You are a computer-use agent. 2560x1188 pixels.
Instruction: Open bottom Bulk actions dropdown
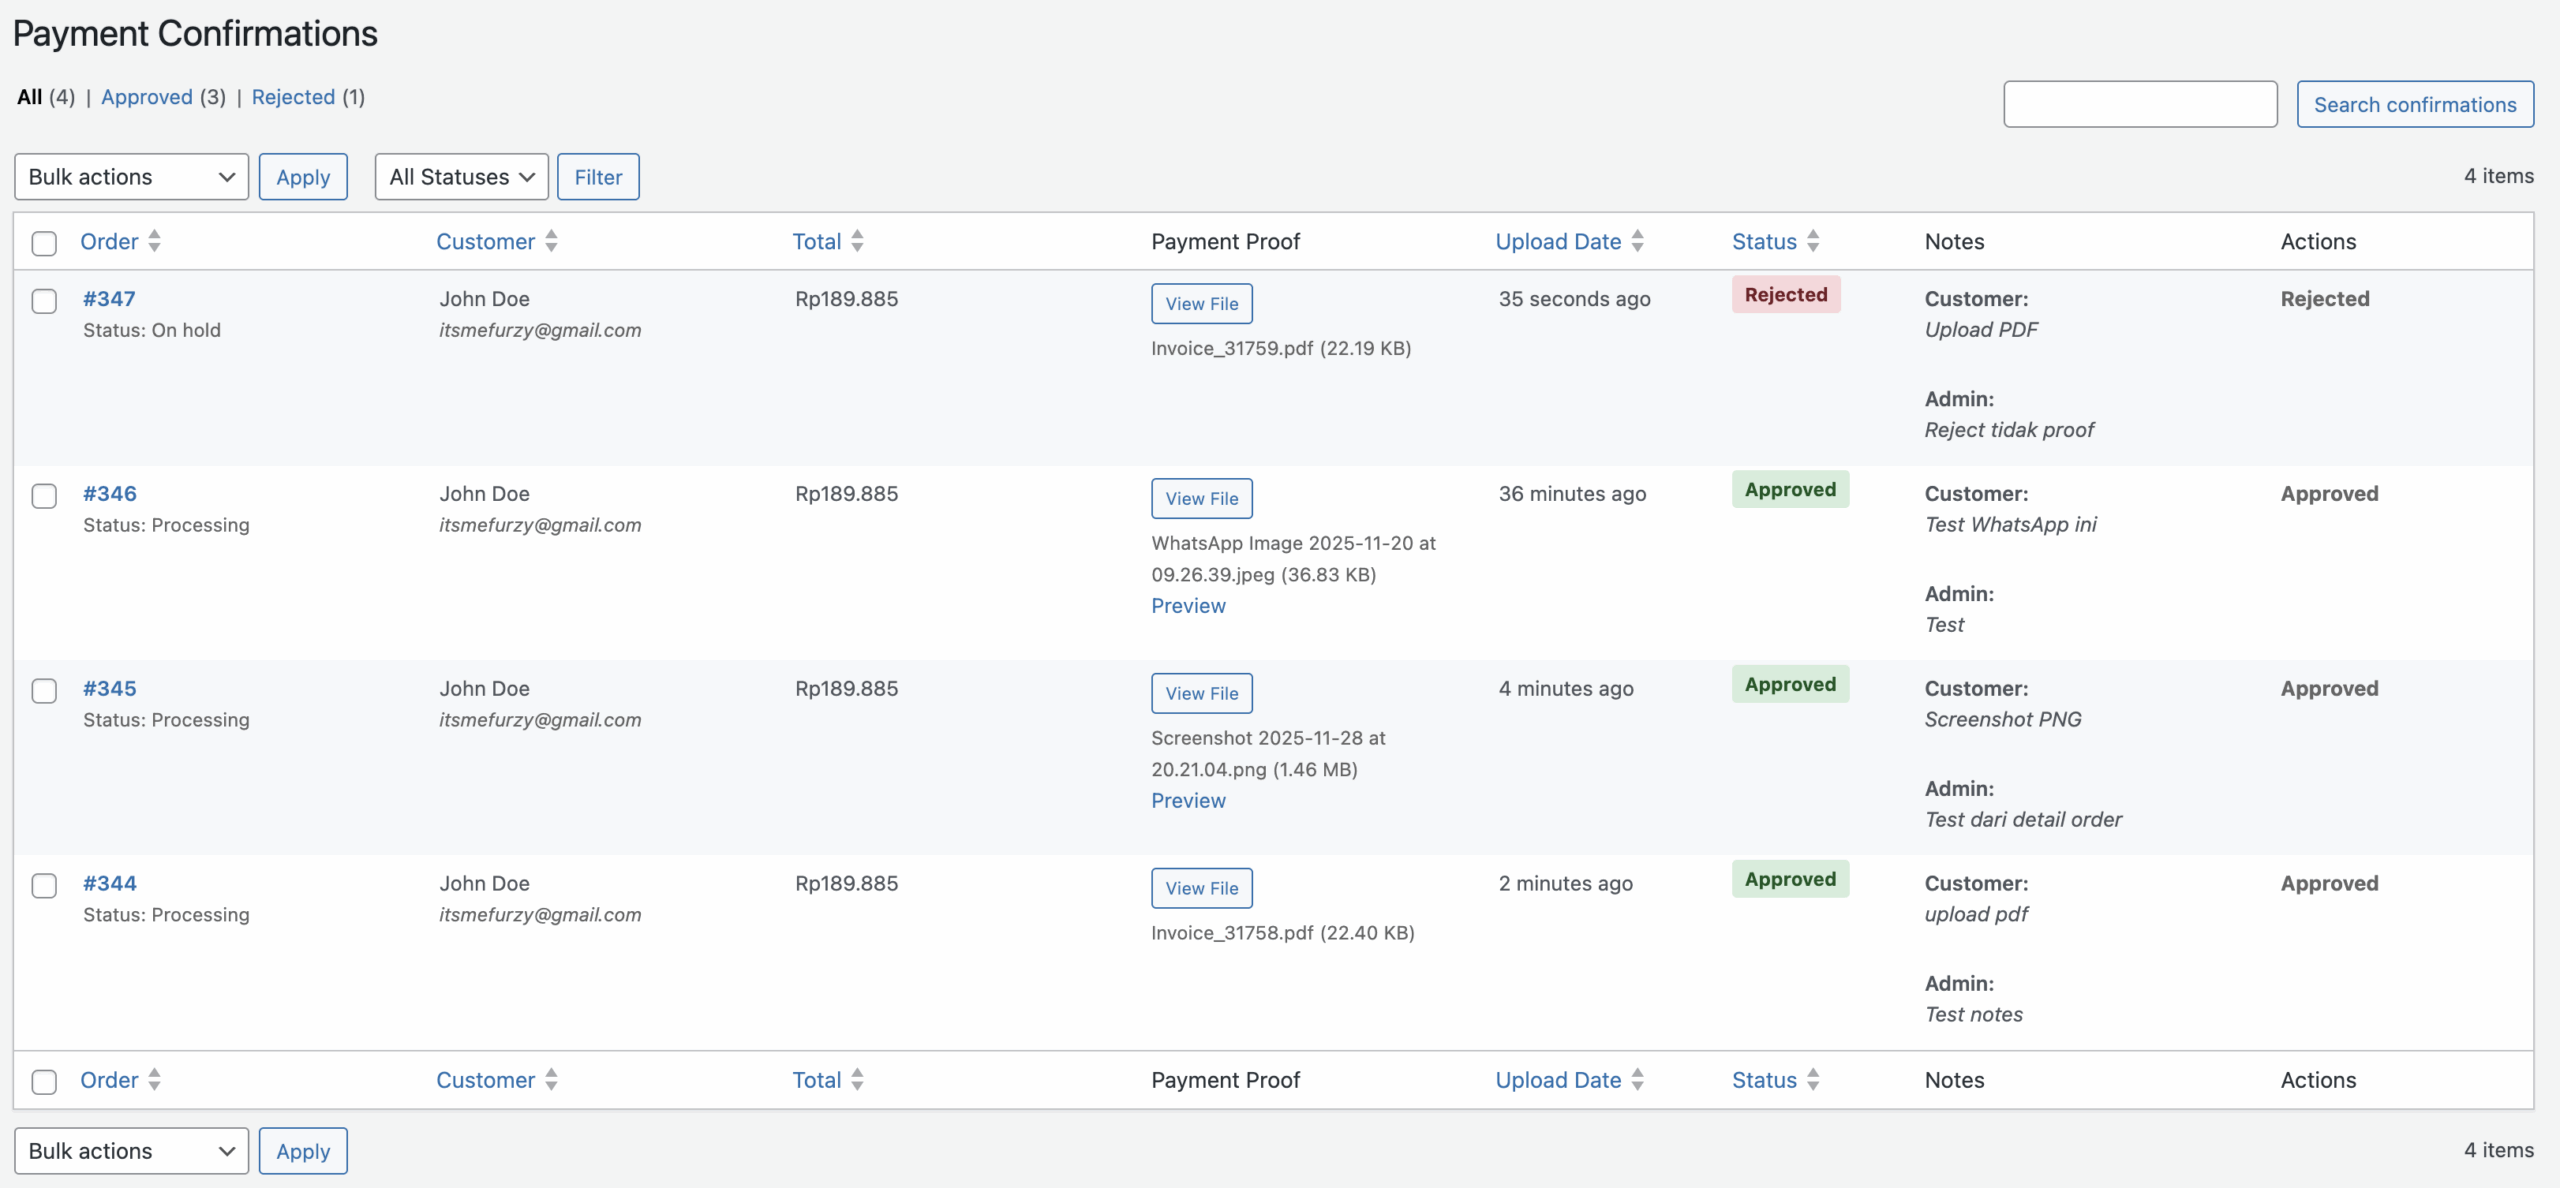pos(131,1151)
